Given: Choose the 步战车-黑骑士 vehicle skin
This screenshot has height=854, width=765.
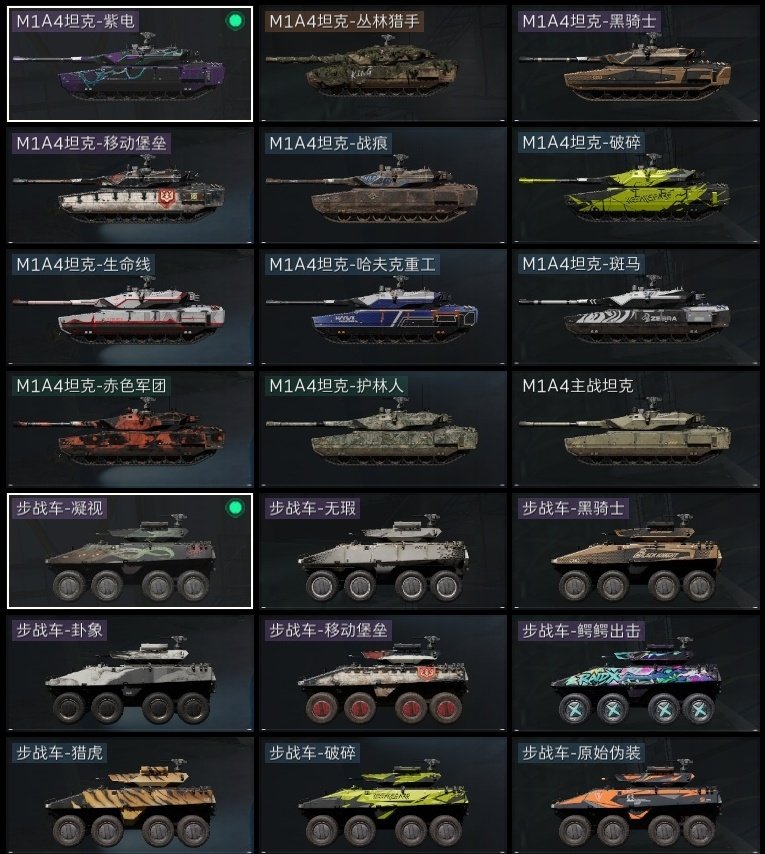Looking at the screenshot, I should pyautogui.click(x=636, y=551).
